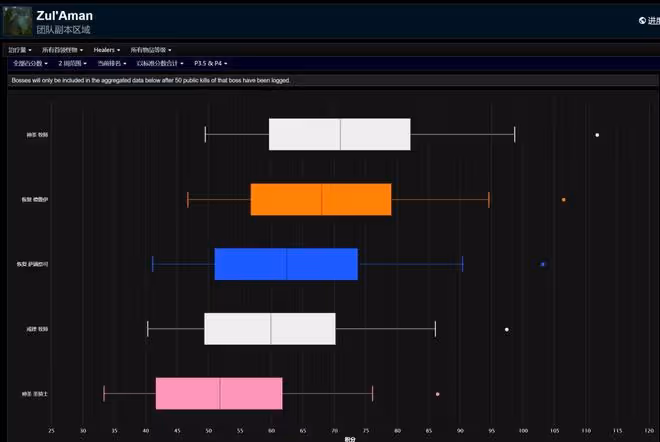Click the axis tick label '75'
Image resolution: width=660 pixels, height=442 pixels.
tap(366, 431)
